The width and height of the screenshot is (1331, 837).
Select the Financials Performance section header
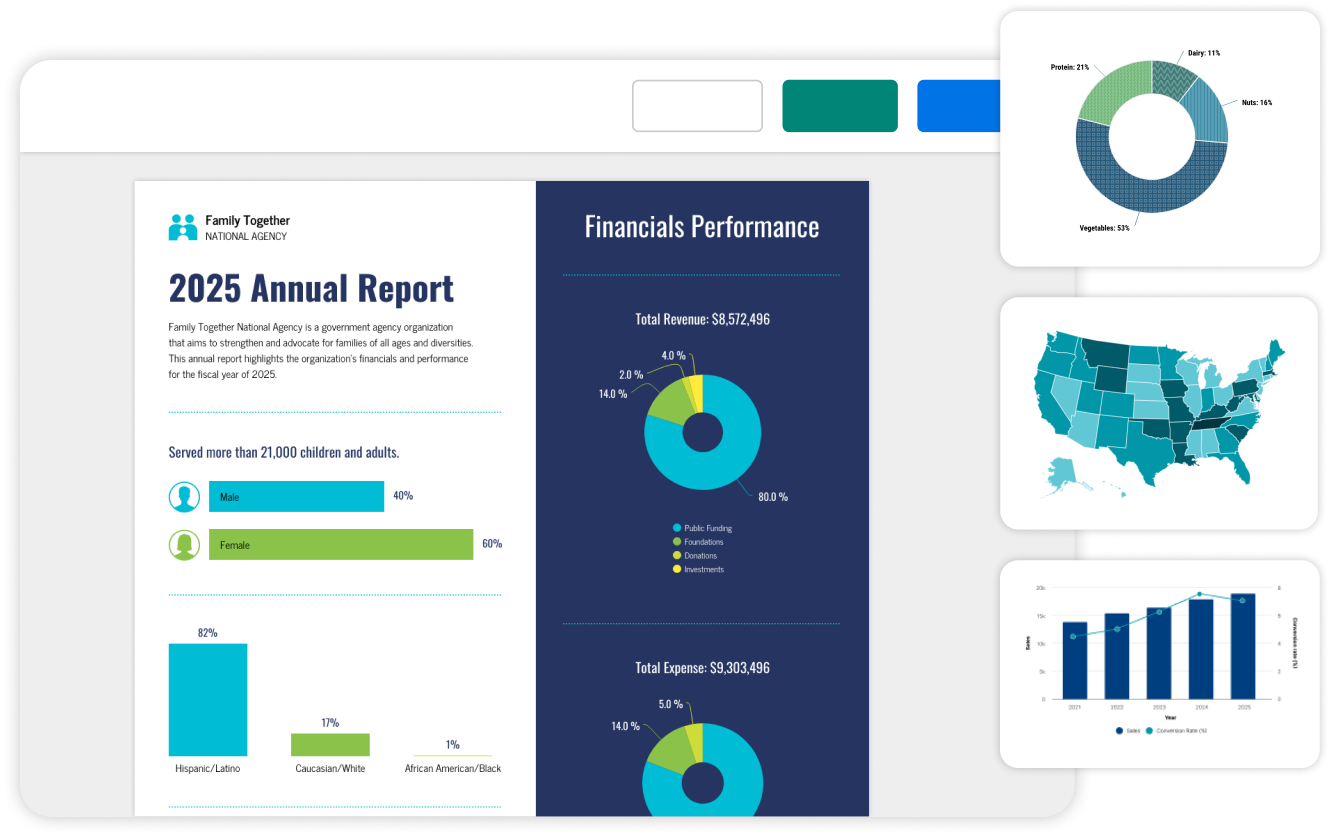point(702,226)
